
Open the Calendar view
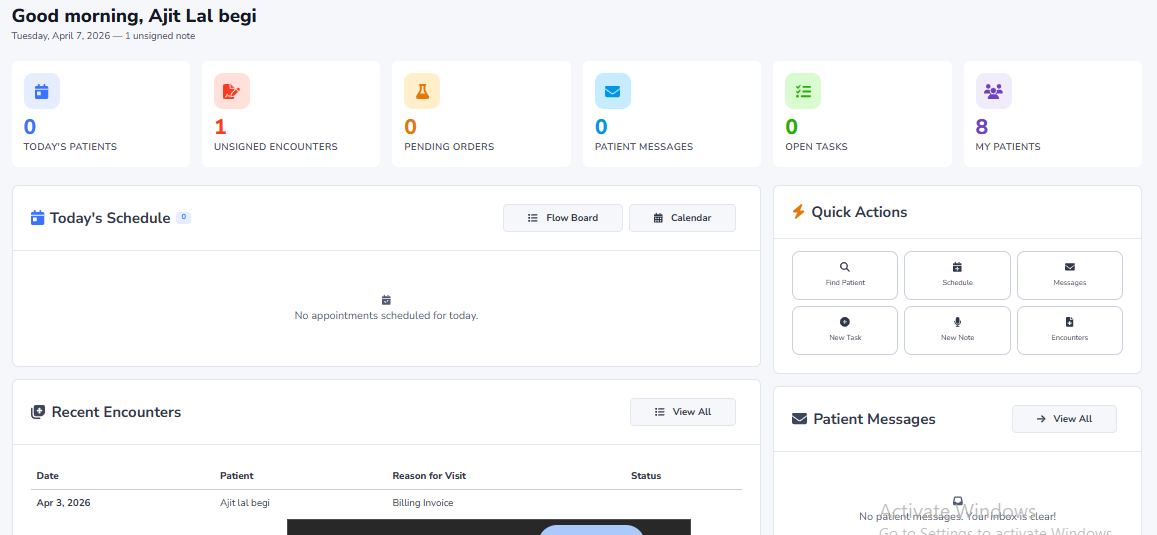pyautogui.click(x=682, y=218)
